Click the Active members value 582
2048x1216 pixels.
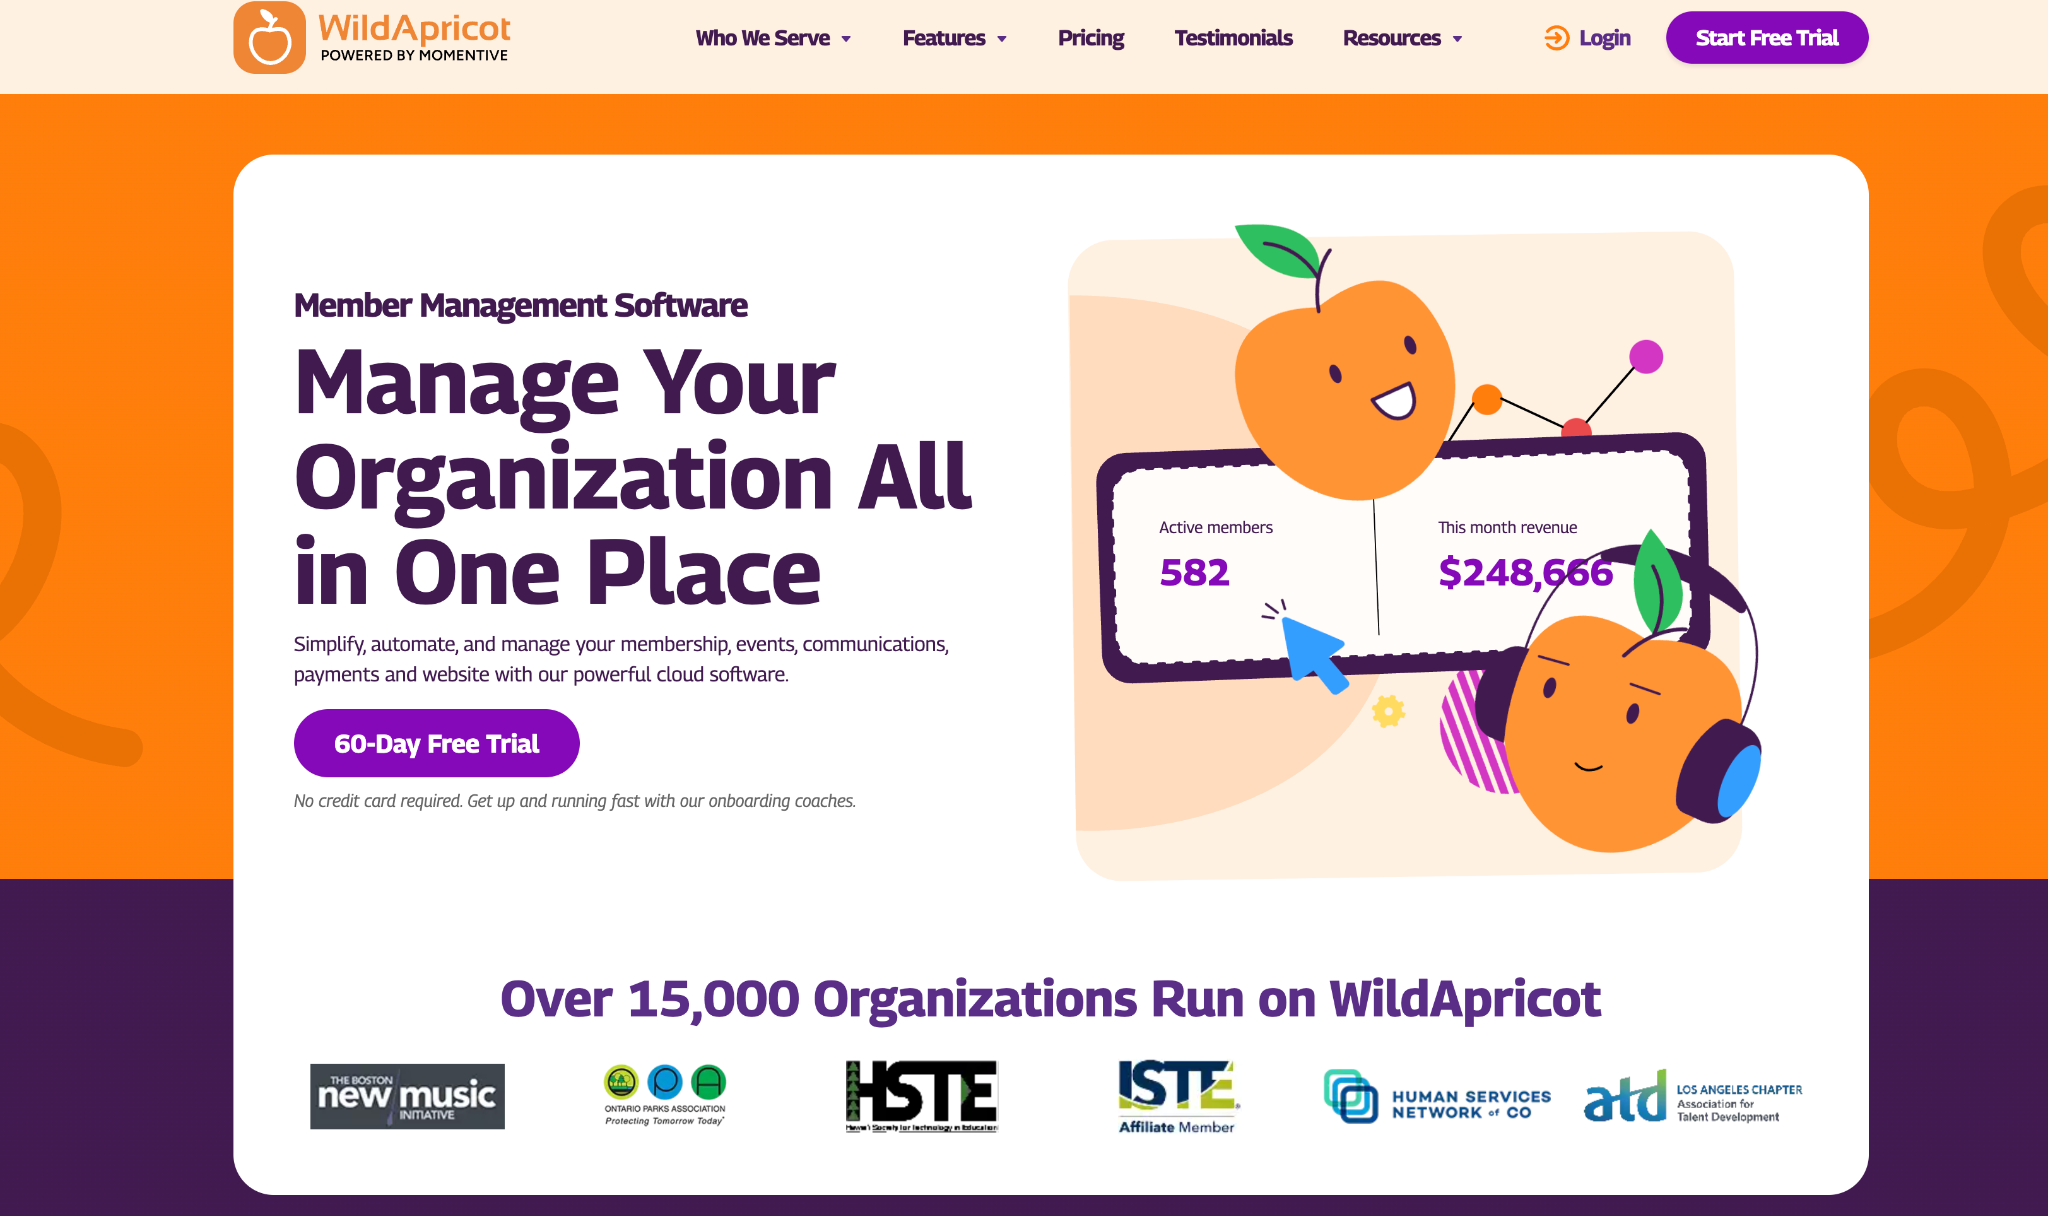coord(1194,572)
